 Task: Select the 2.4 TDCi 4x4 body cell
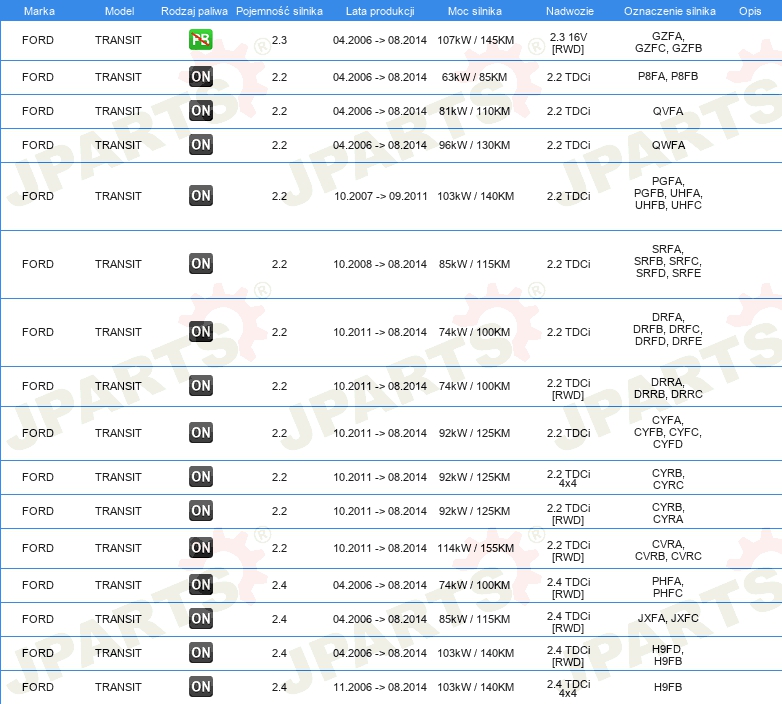click(x=568, y=688)
